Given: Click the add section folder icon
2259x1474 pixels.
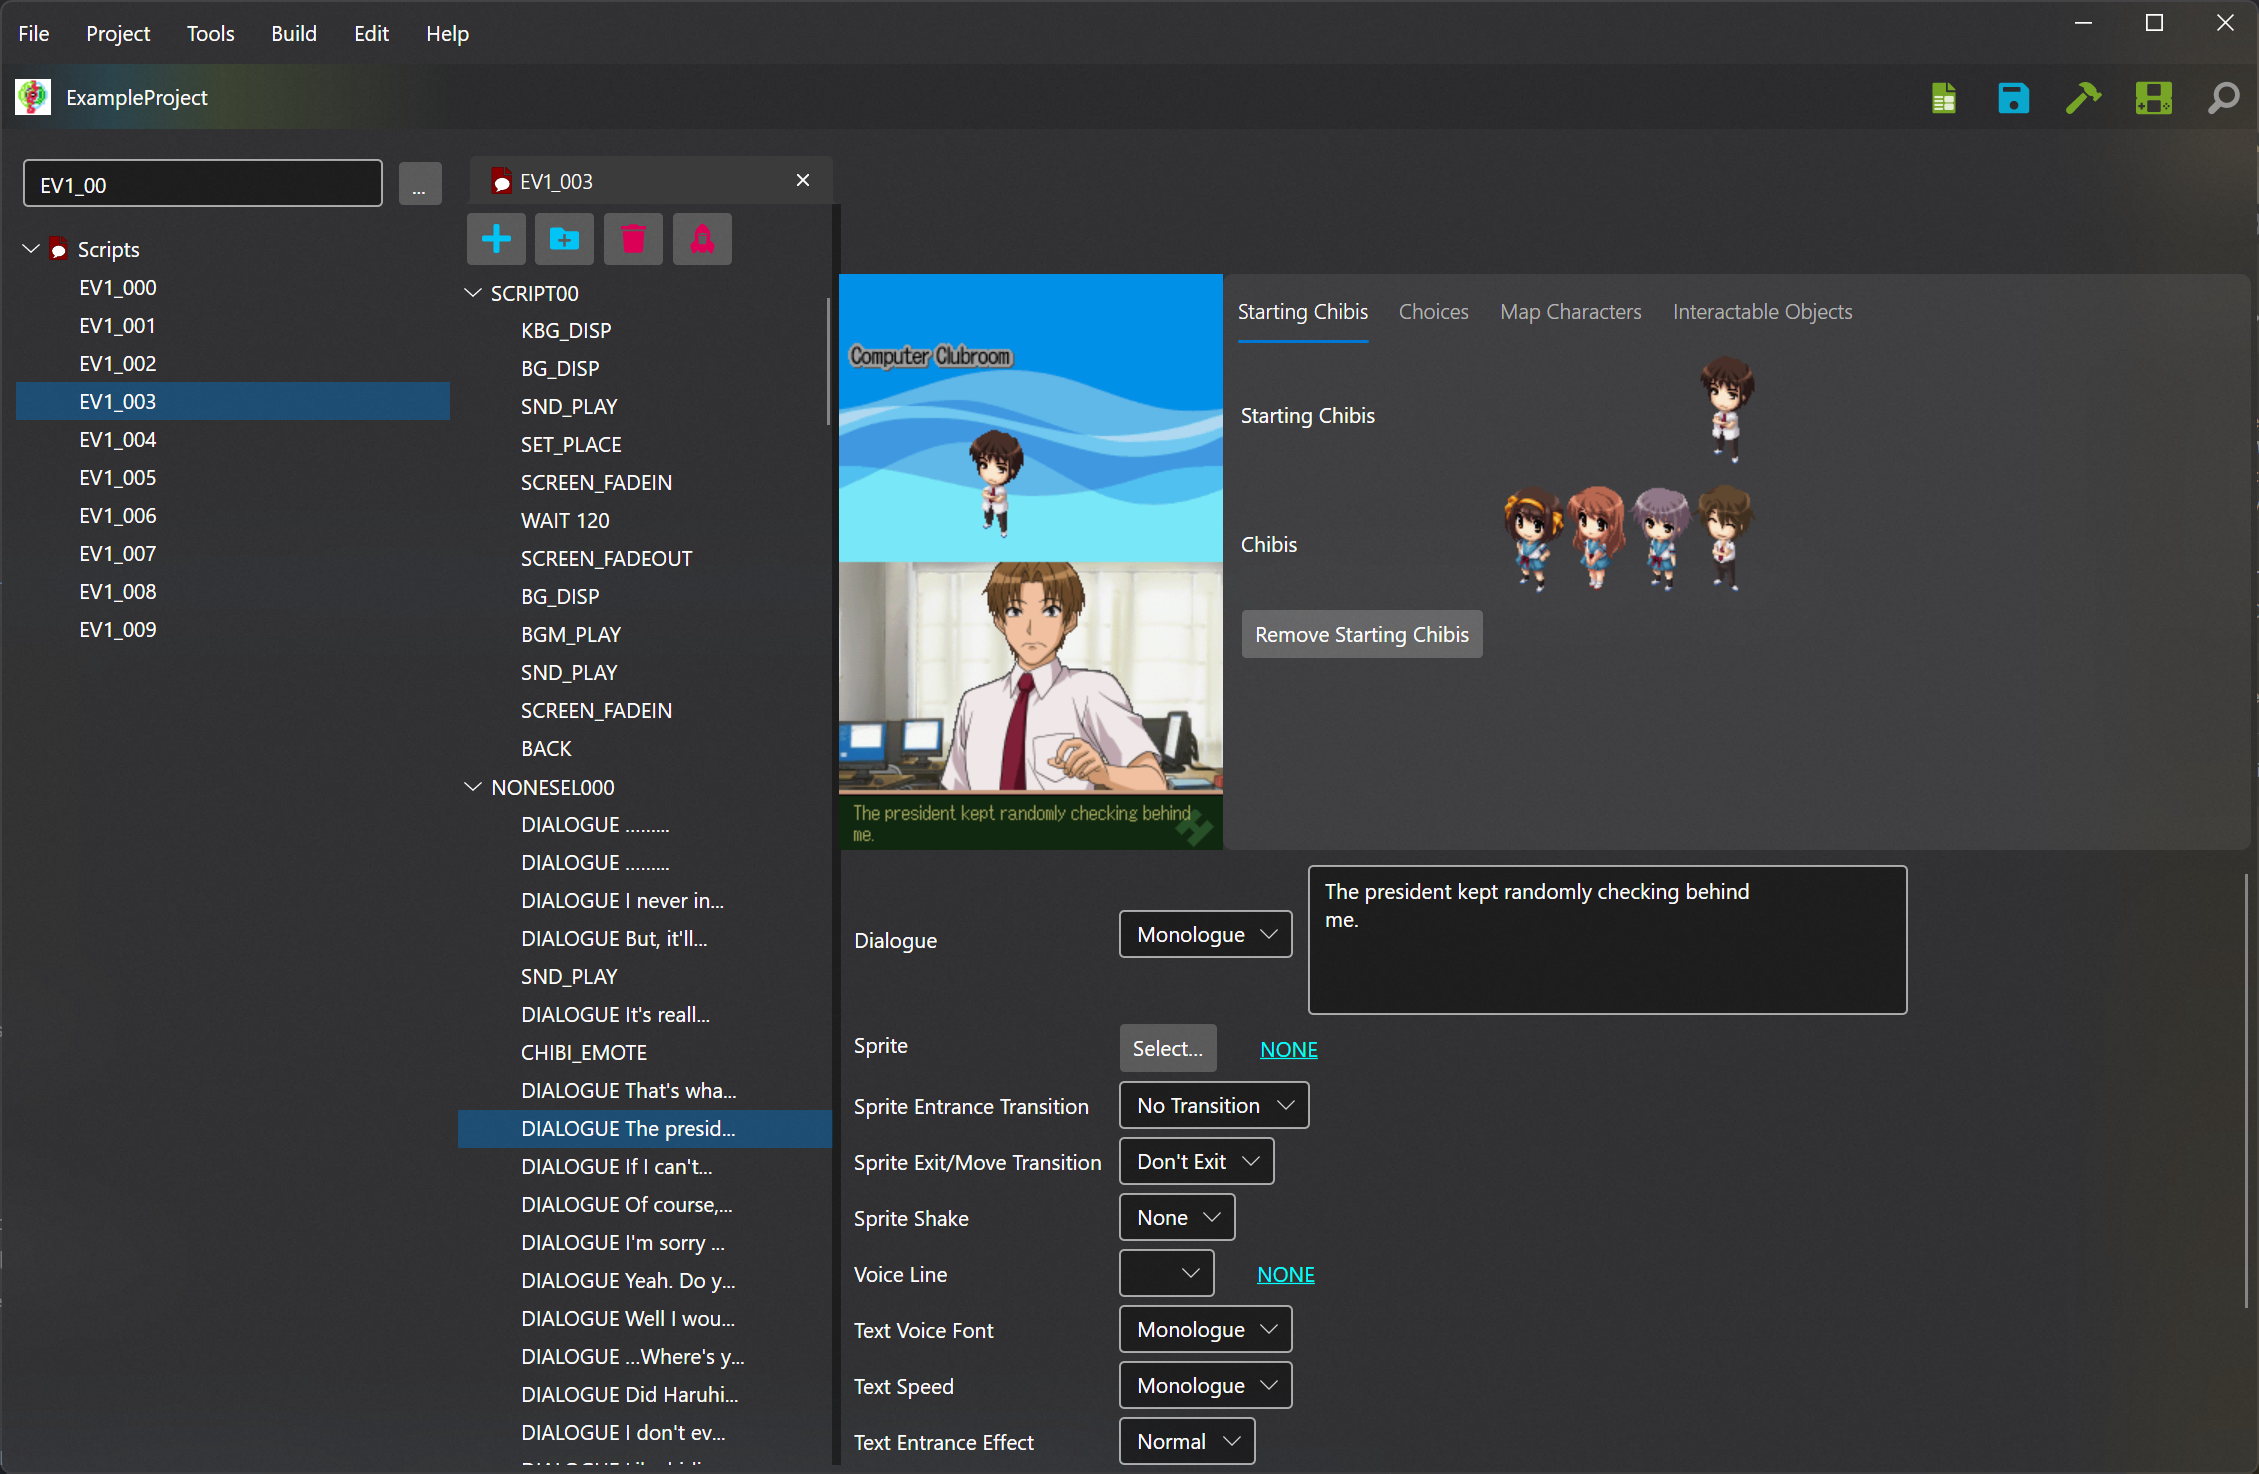Looking at the screenshot, I should (564, 239).
